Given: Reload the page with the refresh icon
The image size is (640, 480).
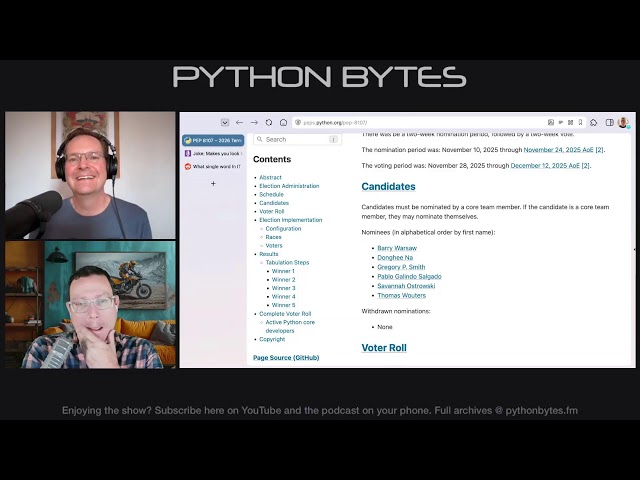Looking at the screenshot, I should (269, 122).
